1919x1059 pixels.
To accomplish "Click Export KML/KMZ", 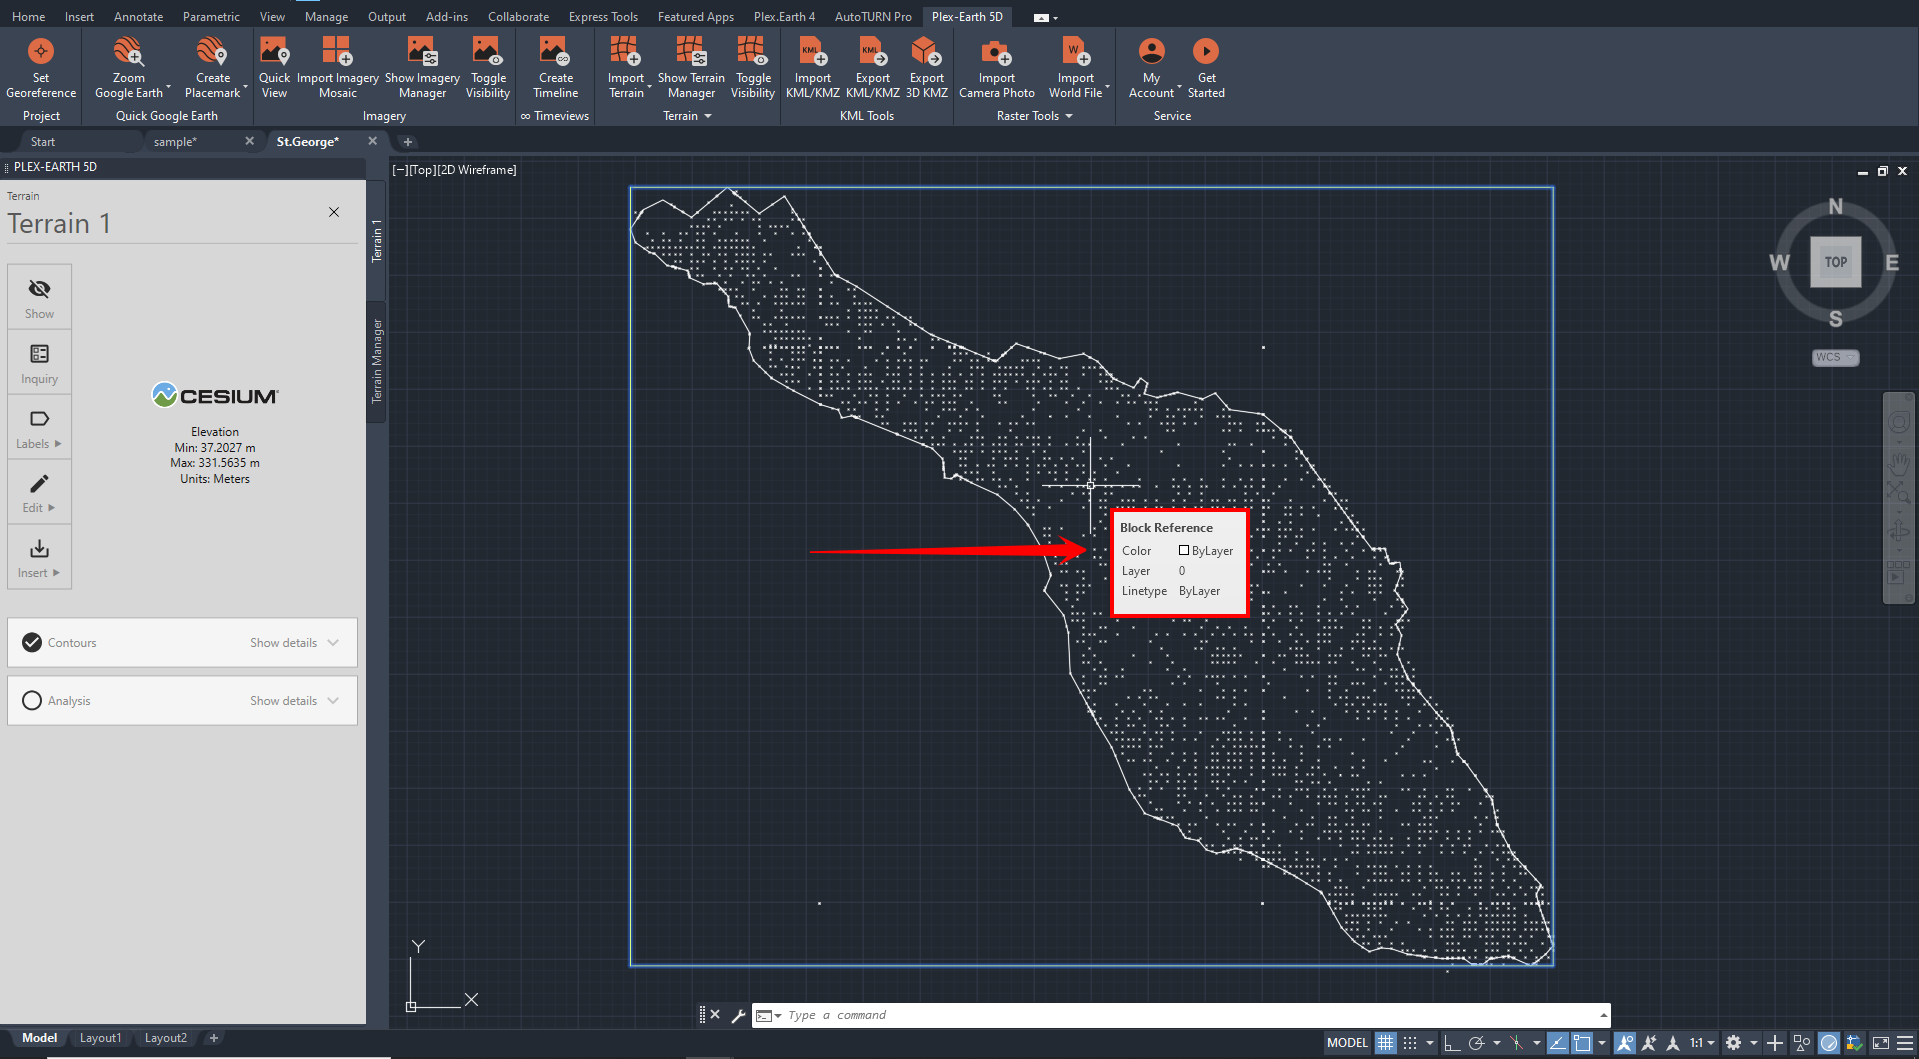I will (872, 68).
